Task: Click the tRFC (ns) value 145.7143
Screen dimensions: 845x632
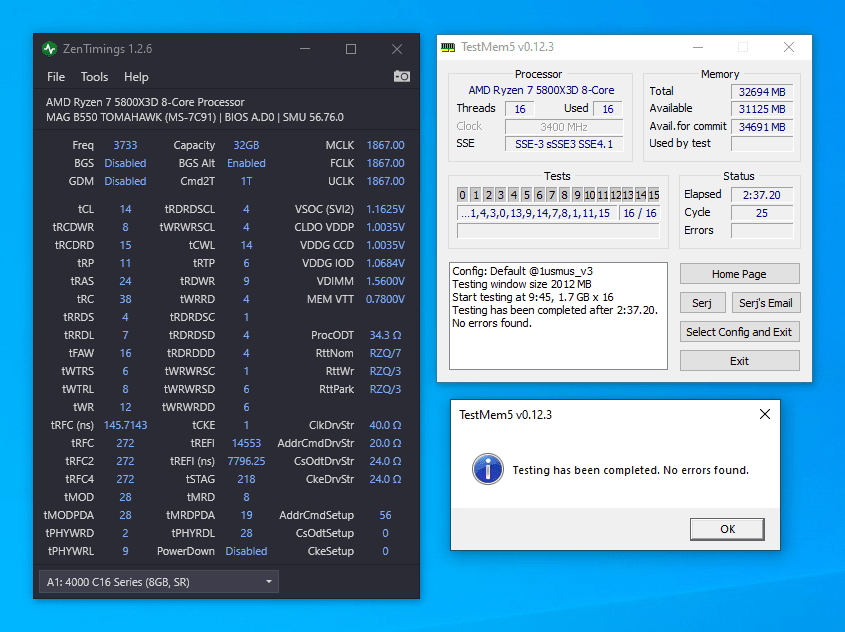Action: pyautogui.click(x=125, y=426)
